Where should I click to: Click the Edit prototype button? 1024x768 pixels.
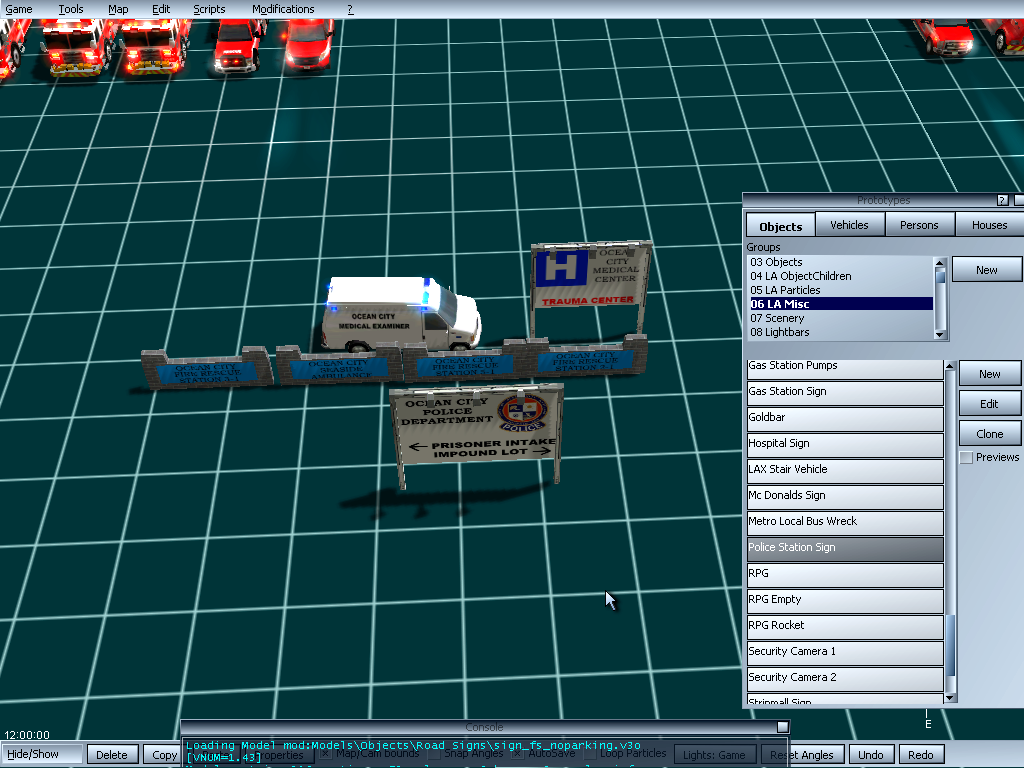point(989,404)
